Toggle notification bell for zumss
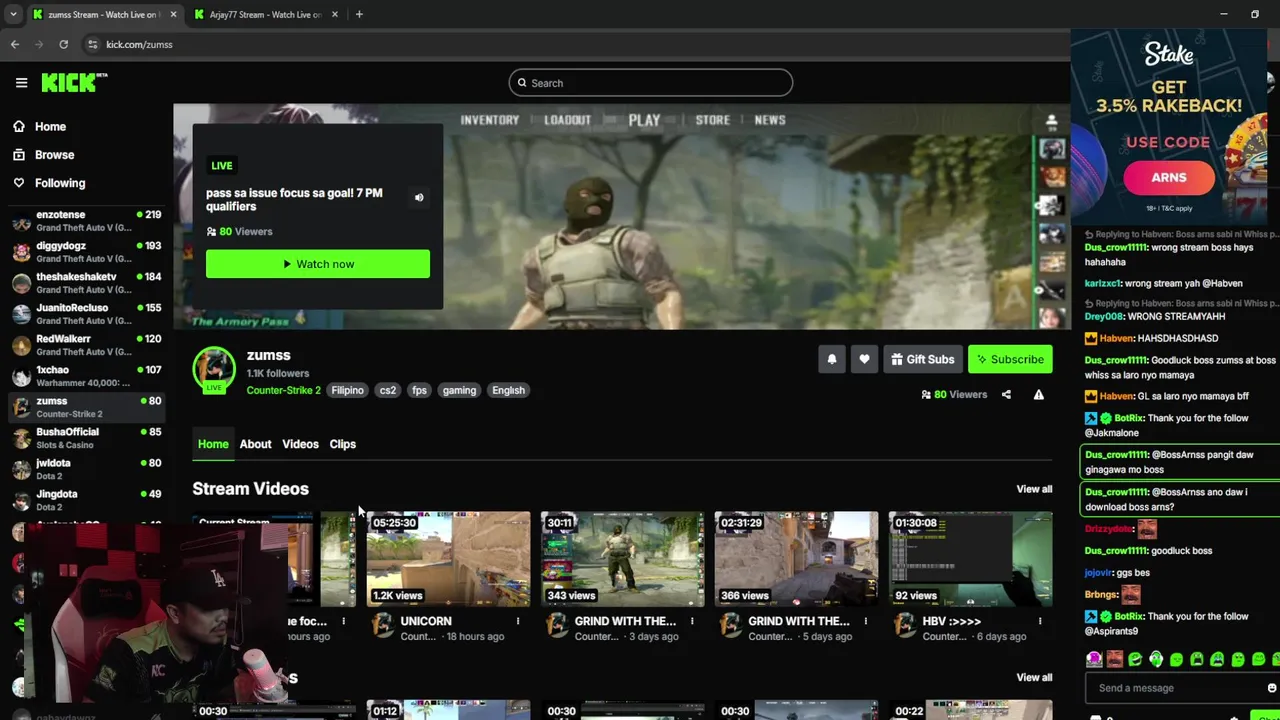Viewport: 1280px width, 720px height. pyautogui.click(x=831, y=359)
